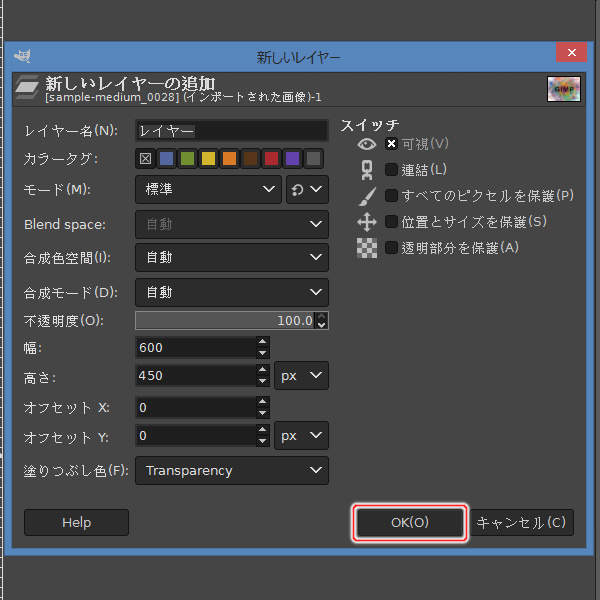The height and width of the screenshot is (600, 600).
Task: Open the offset unit px dropdown
Action: pos(302,435)
